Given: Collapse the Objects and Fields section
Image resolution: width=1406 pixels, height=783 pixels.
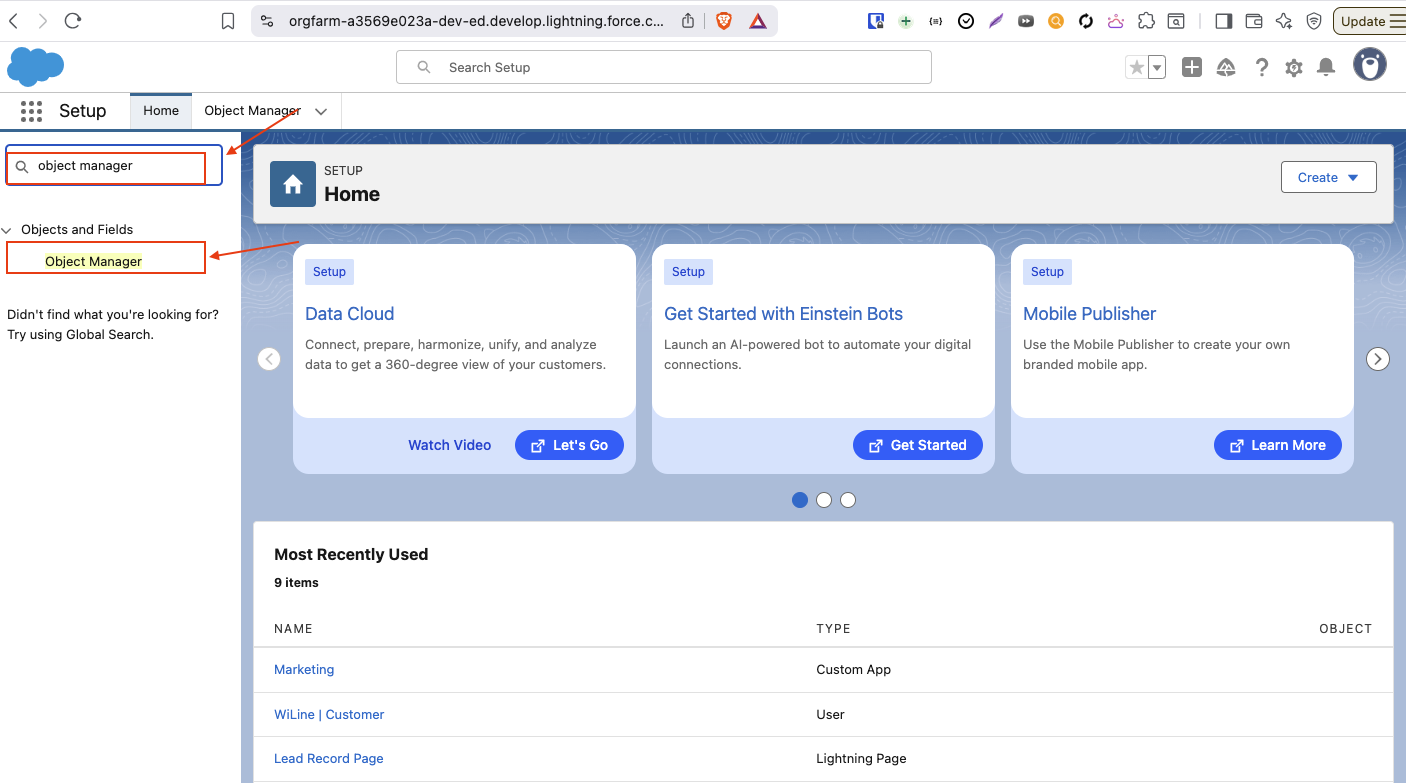Looking at the screenshot, I should tap(7, 230).
